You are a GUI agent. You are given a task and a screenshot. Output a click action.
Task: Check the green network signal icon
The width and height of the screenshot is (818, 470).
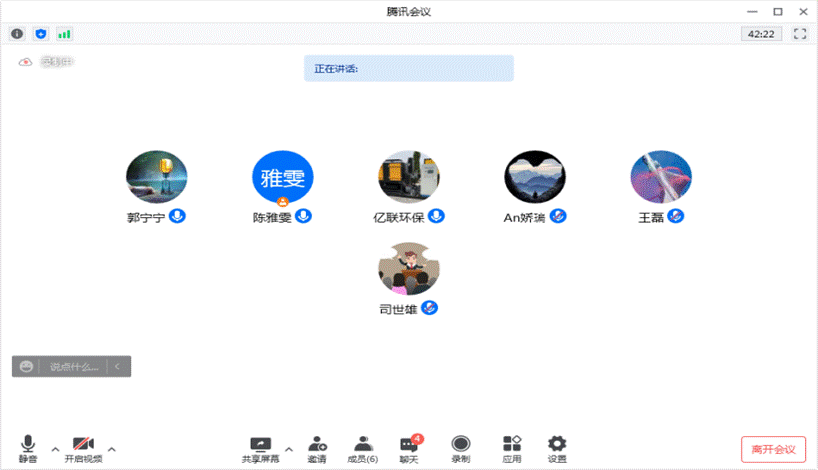coord(64,34)
